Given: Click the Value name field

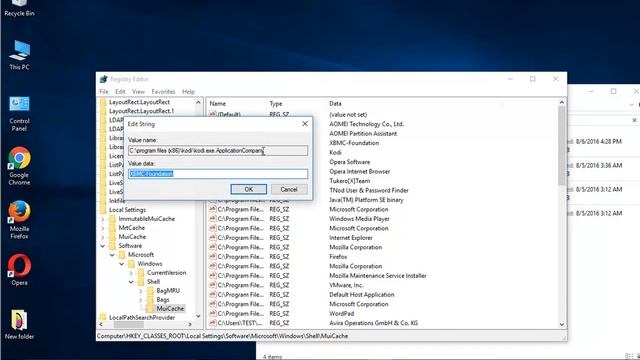Looking at the screenshot, I should tap(218, 151).
